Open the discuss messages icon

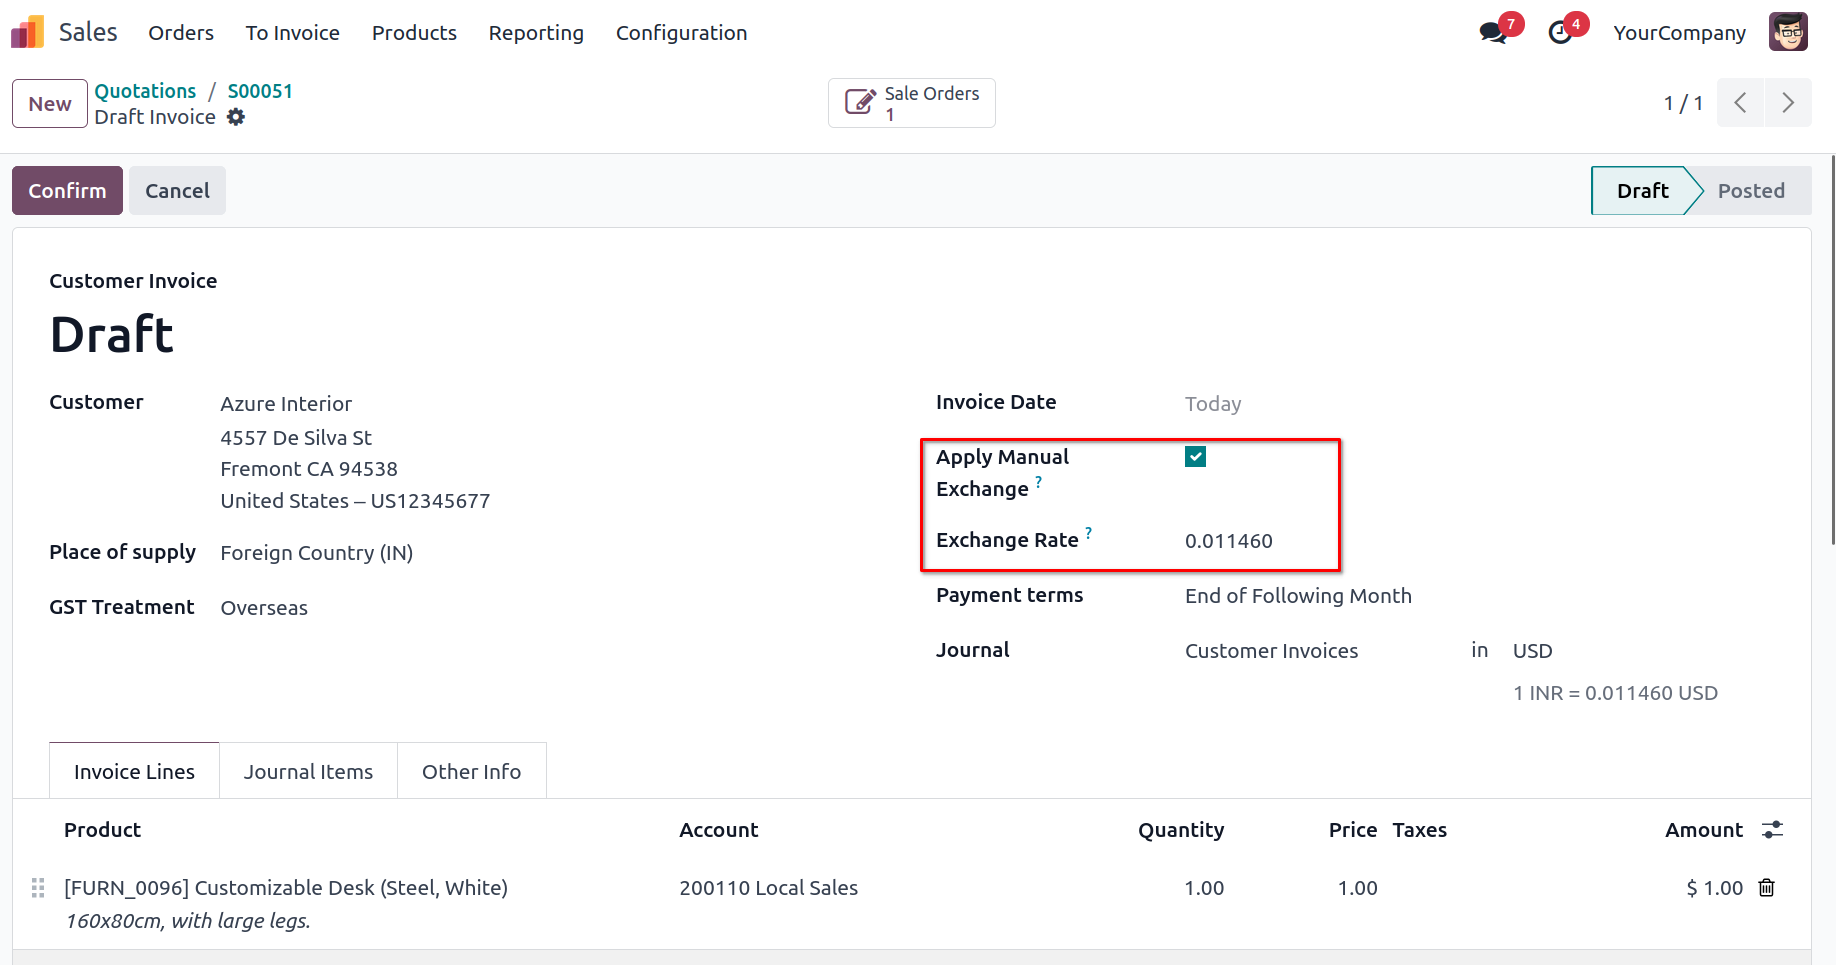[1493, 32]
